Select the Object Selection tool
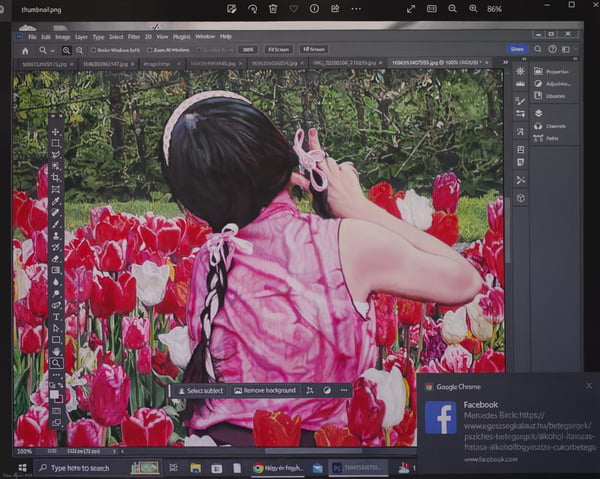 pos(56,166)
